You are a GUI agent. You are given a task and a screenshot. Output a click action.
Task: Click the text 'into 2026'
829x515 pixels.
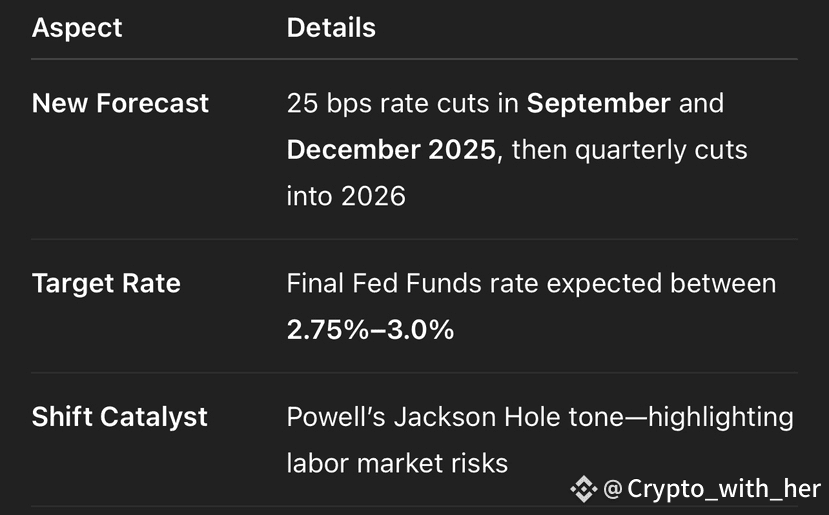(346, 196)
